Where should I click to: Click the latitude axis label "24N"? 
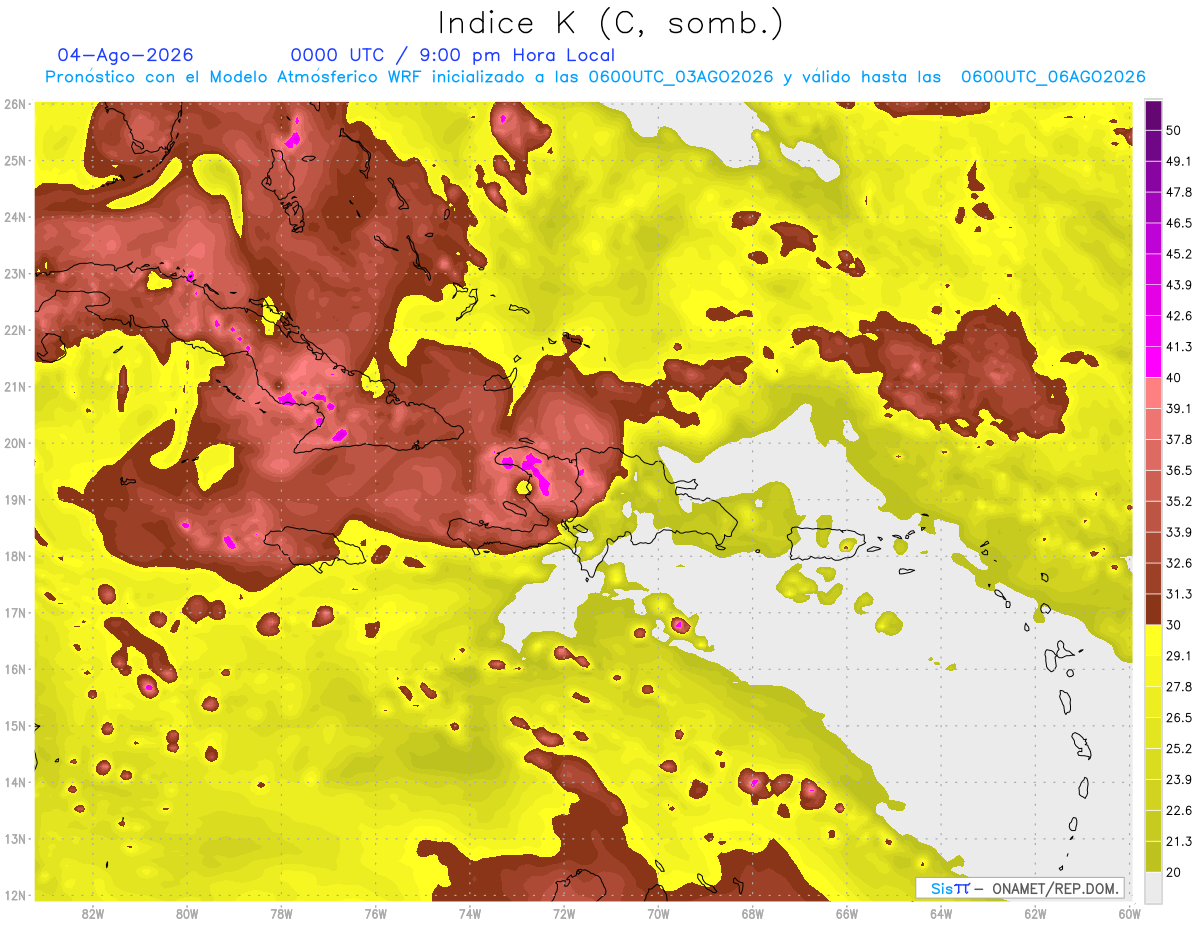click(x=15, y=217)
